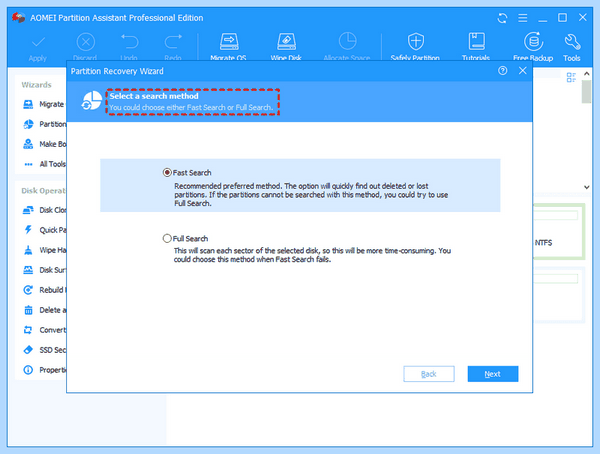Click the Next button

point(493,374)
